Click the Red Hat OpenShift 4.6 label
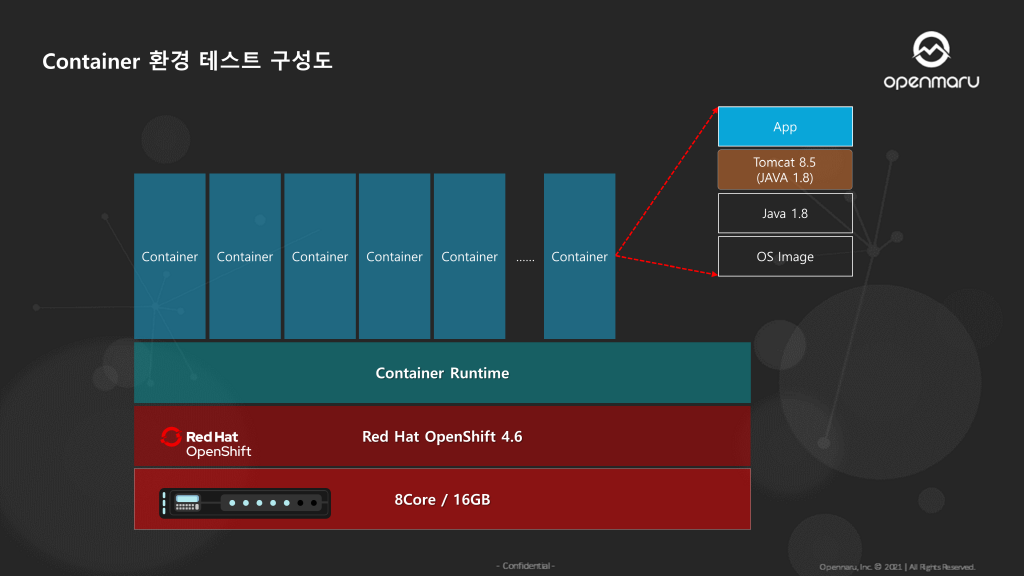 [x=442, y=437]
